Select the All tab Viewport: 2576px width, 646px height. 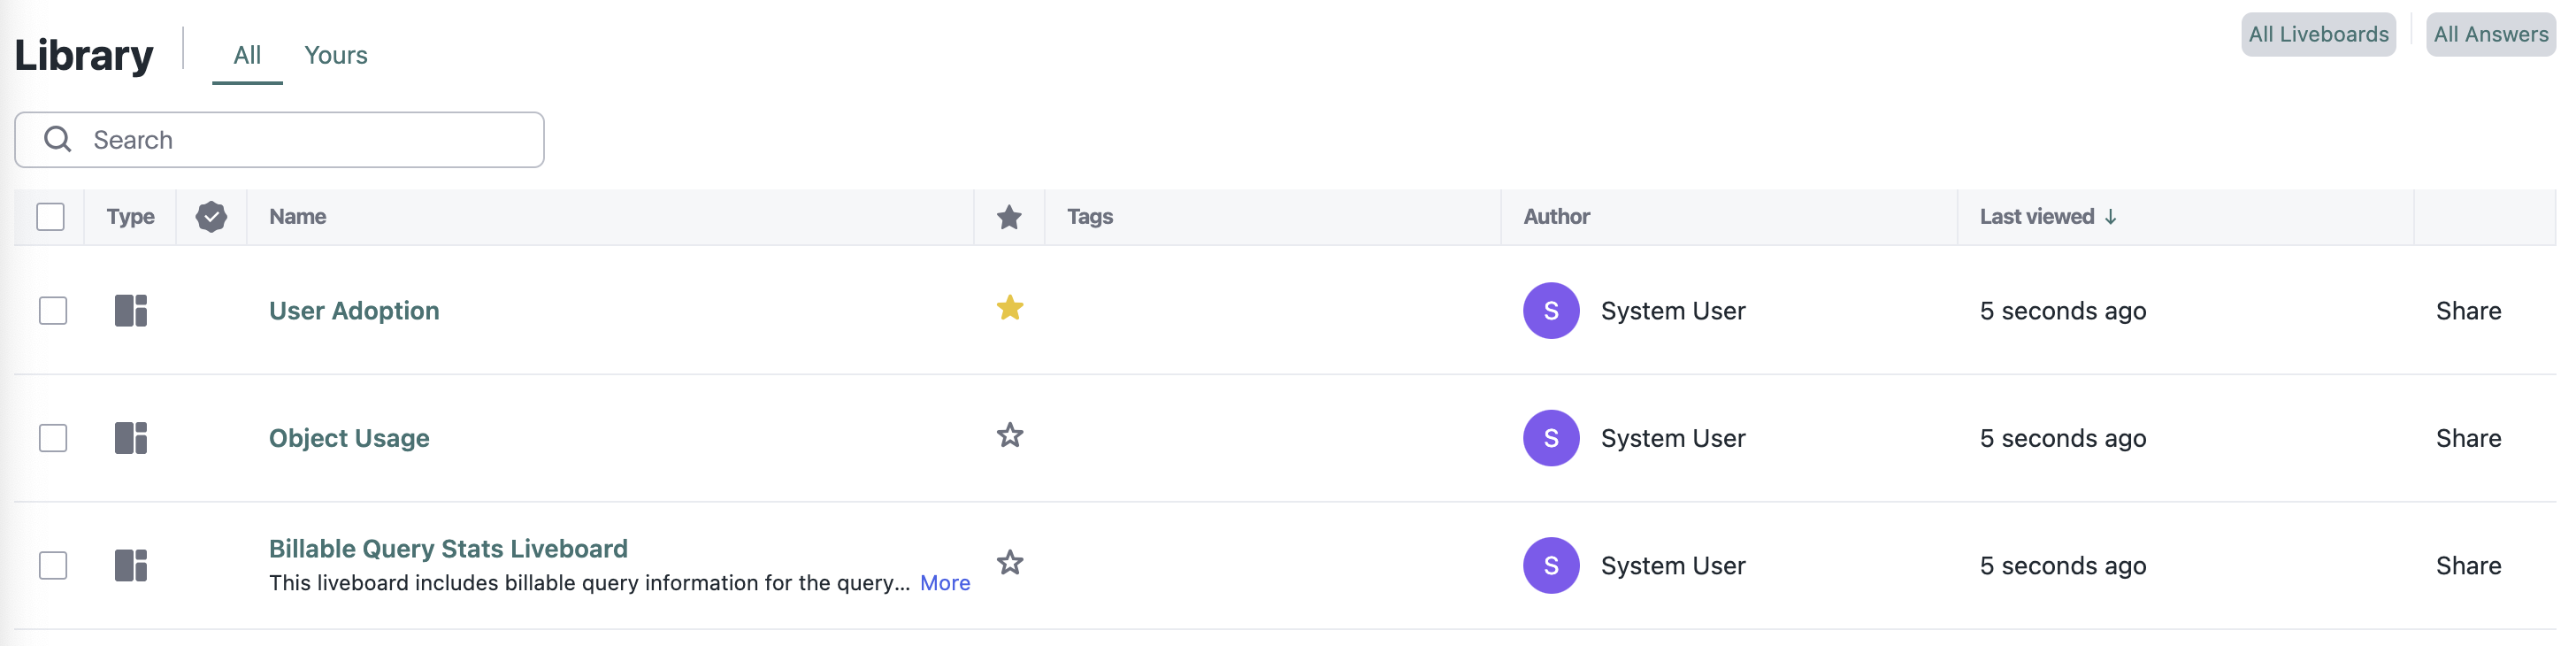click(247, 55)
